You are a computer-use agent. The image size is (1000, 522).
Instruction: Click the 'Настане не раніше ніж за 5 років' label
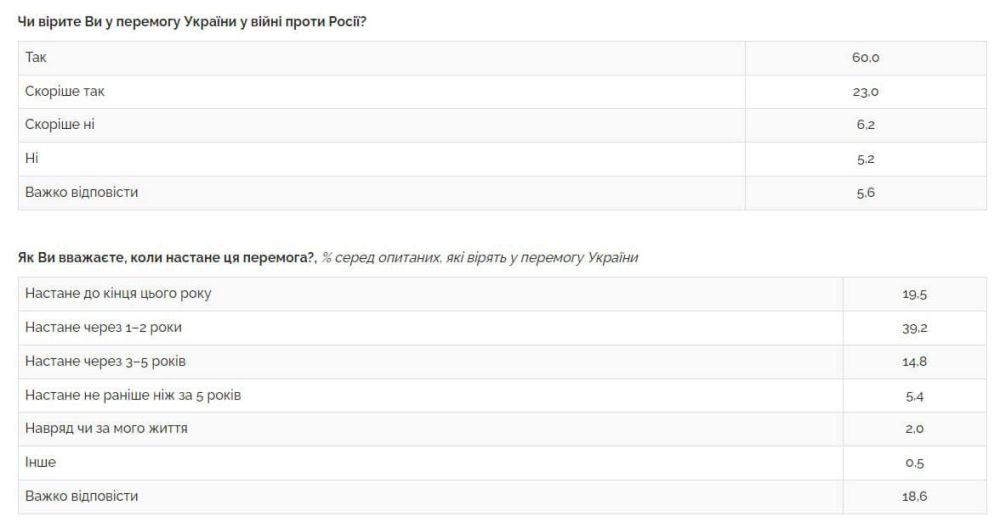[x=133, y=395]
